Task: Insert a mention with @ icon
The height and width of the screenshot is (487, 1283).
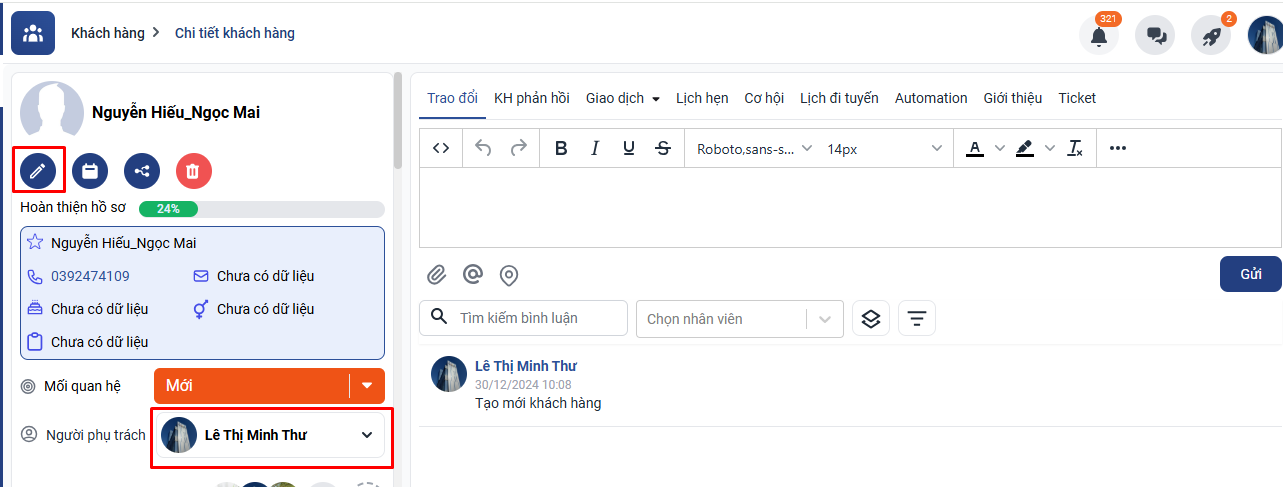Action: 472,275
